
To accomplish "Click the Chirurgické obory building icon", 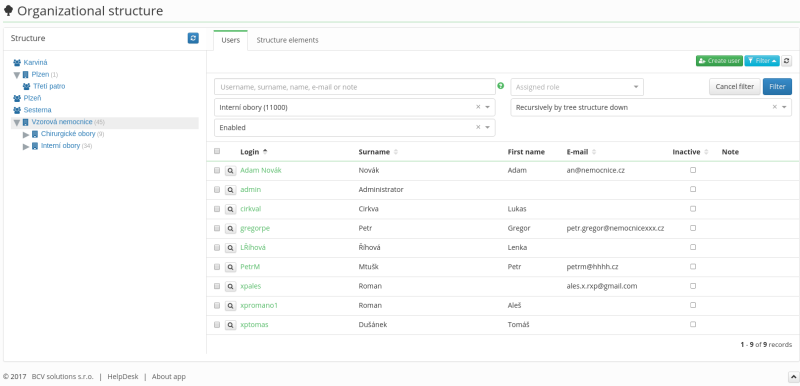I will coord(35,134).
